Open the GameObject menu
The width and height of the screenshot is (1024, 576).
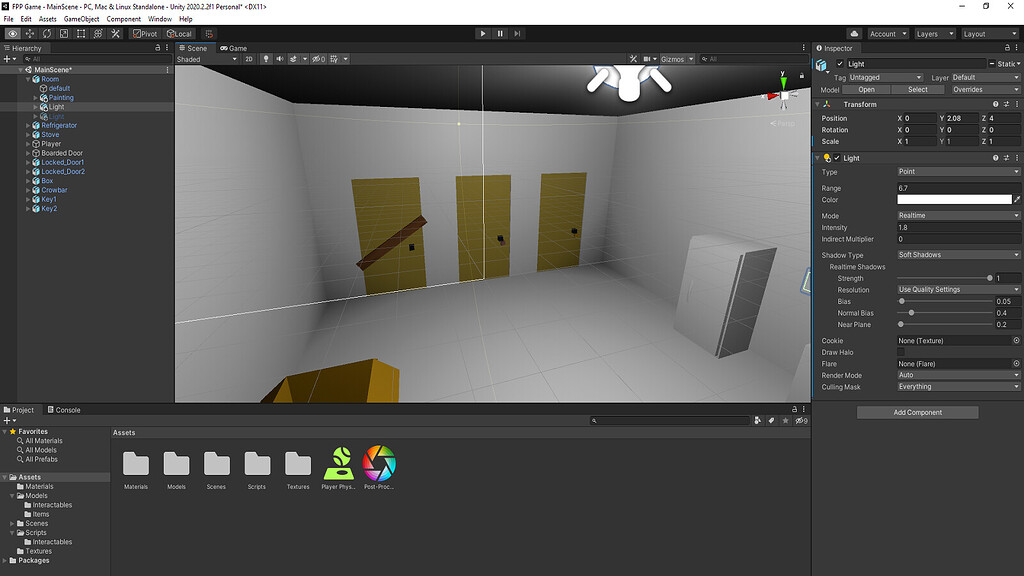[80, 18]
